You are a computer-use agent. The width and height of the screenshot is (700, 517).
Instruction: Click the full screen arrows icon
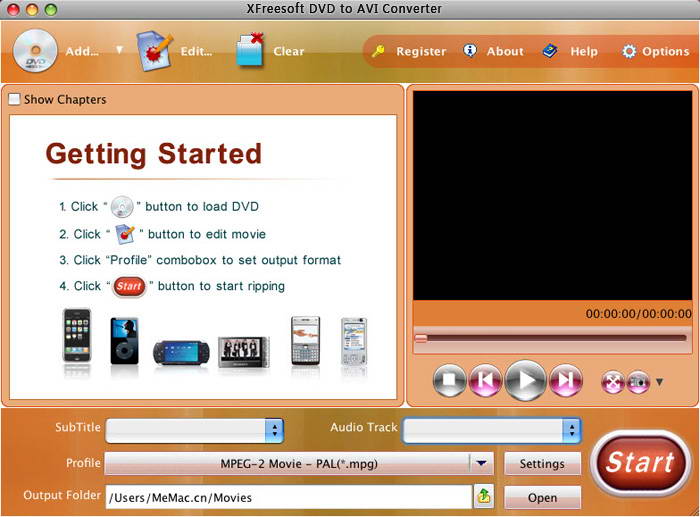click(612, 382)
